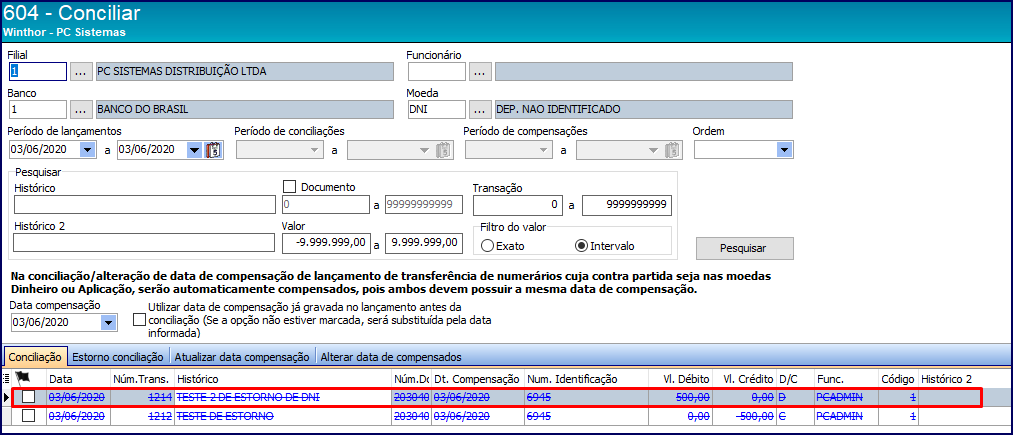1013x435 pixels.
Task: Click the Transação start field
Action: point(518,205)
